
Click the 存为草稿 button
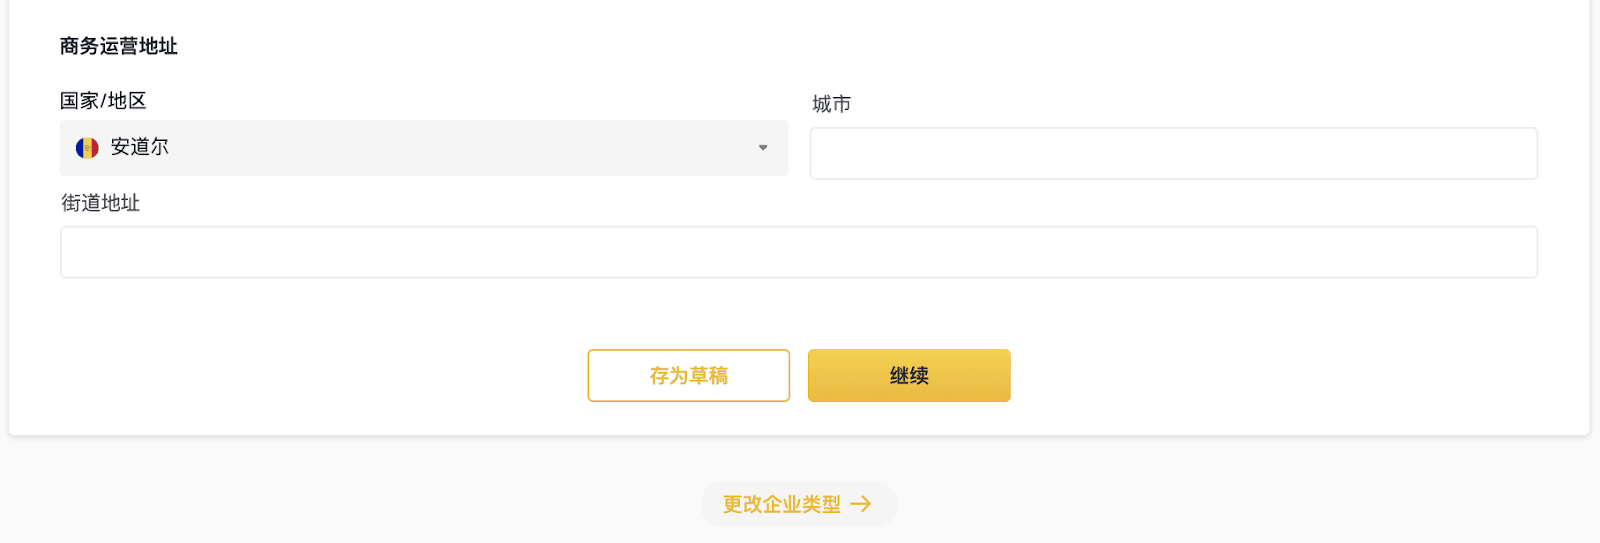pyautogui.click(x=689, y=375)
